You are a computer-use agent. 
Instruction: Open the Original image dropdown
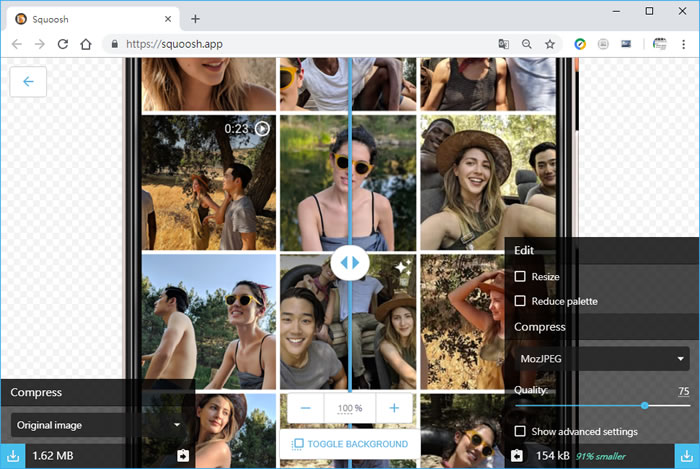[96, 425]
